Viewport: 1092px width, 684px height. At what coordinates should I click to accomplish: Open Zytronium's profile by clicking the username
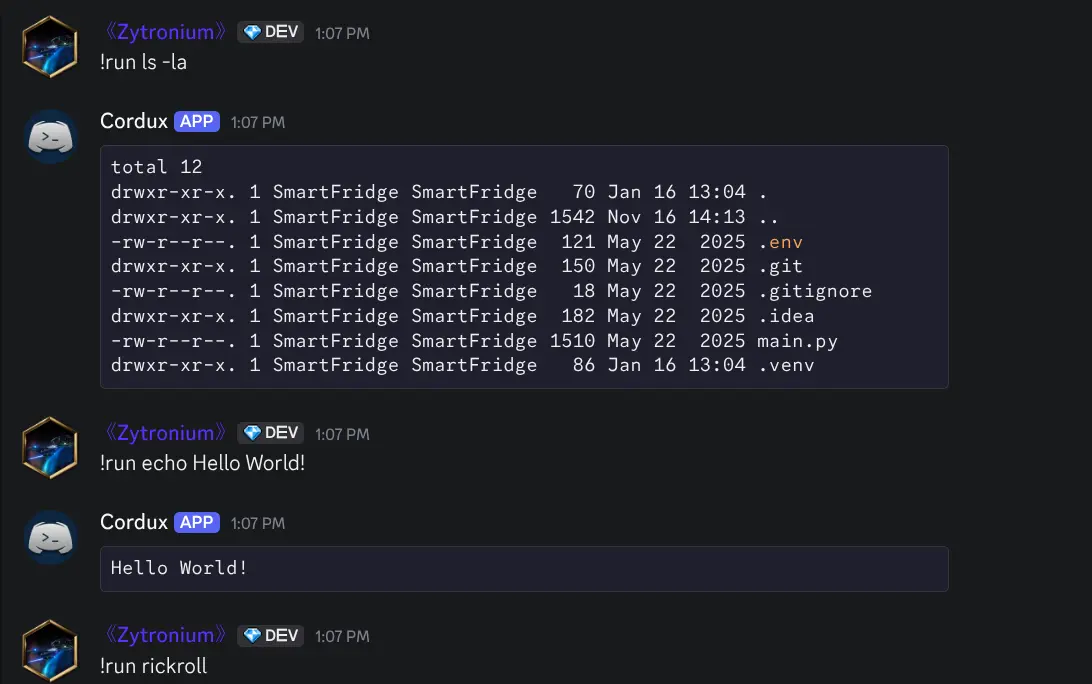(164, 31)
